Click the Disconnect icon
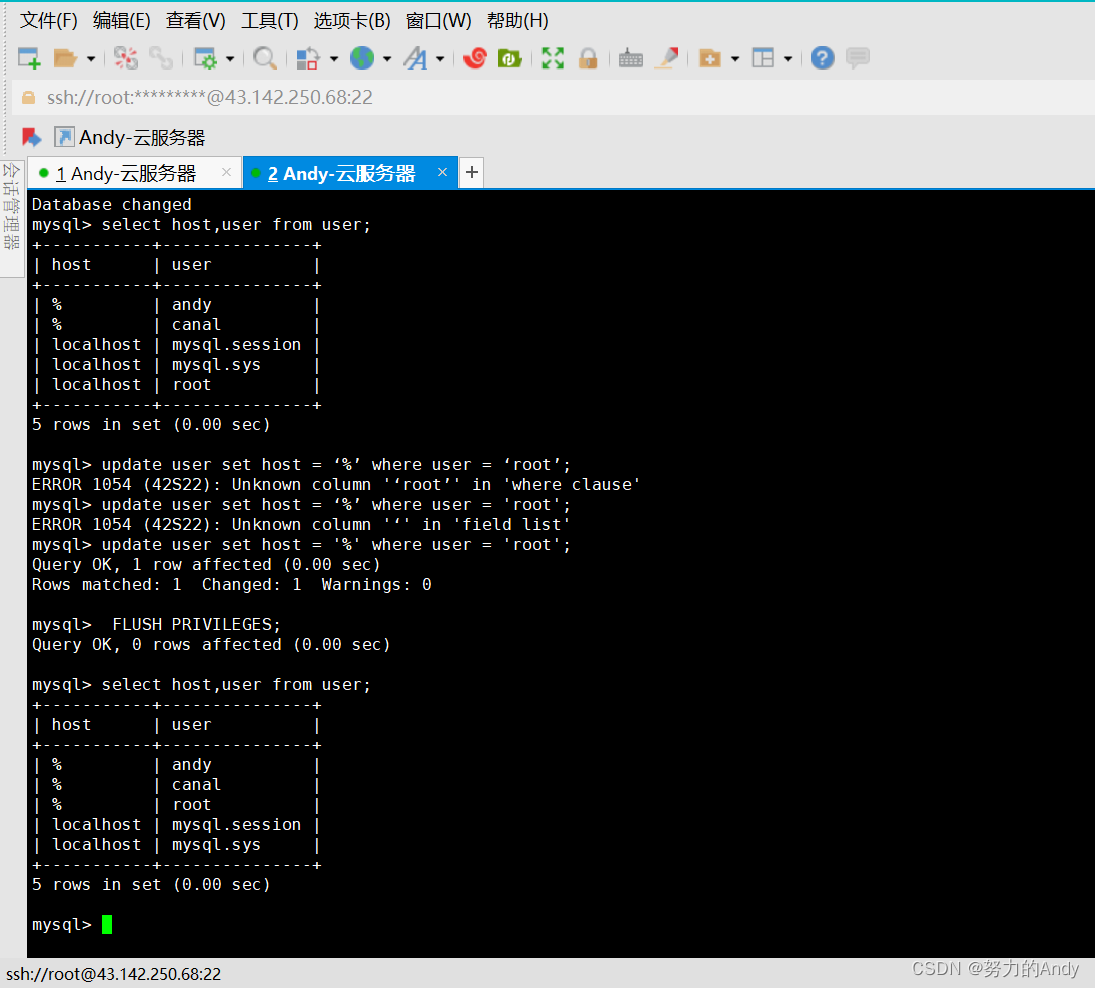 (126, 59)
